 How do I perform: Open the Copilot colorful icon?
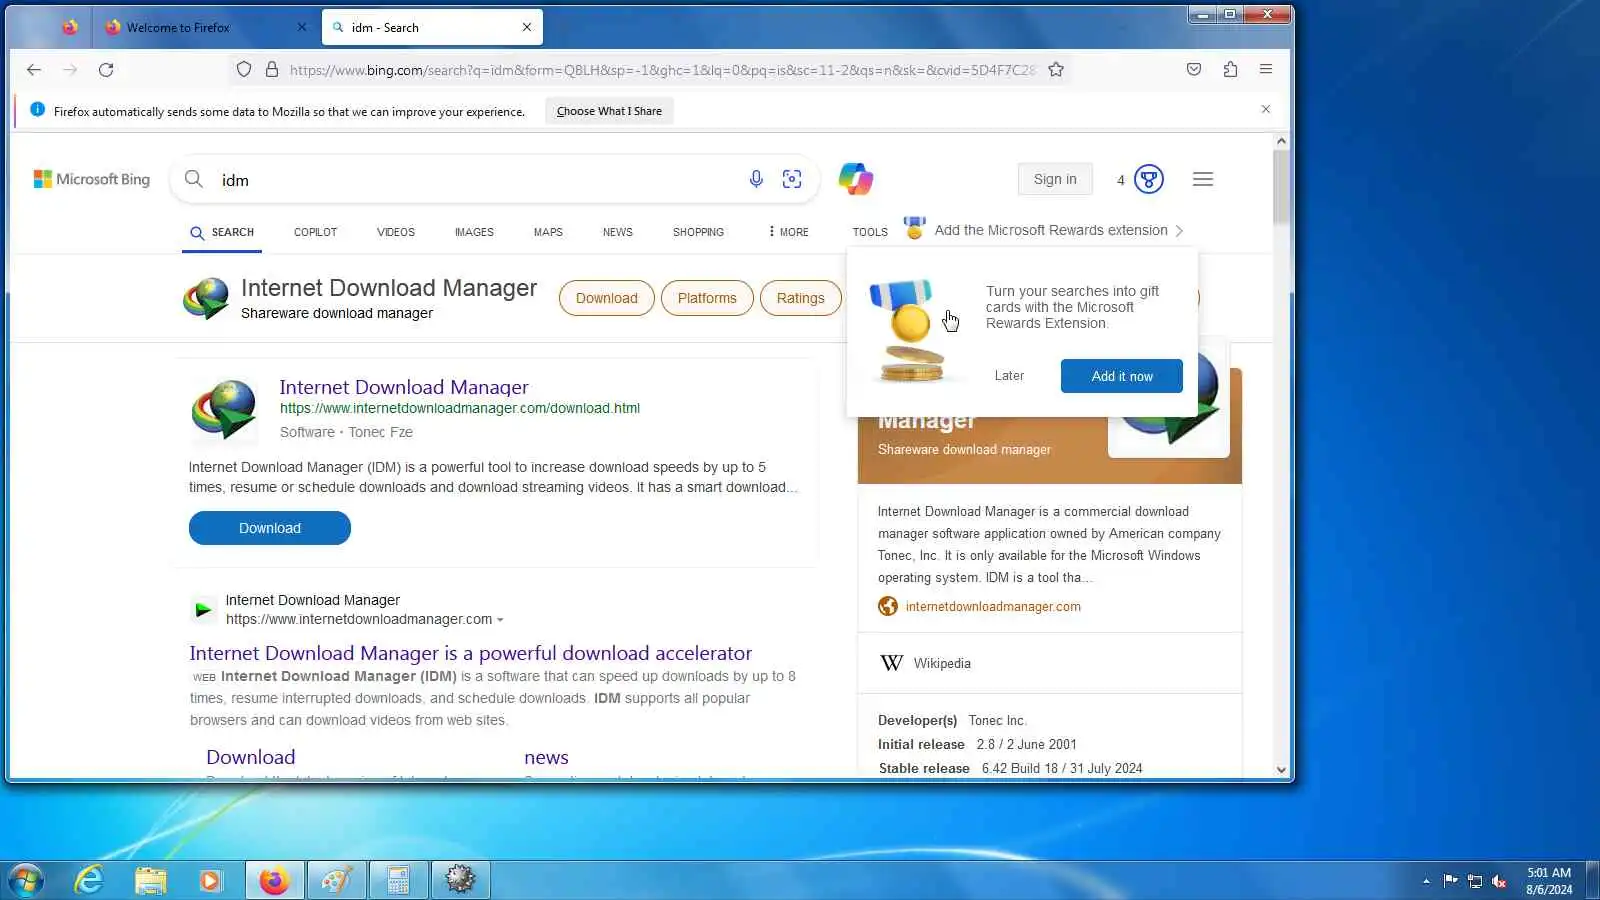[x=856, y=179]
